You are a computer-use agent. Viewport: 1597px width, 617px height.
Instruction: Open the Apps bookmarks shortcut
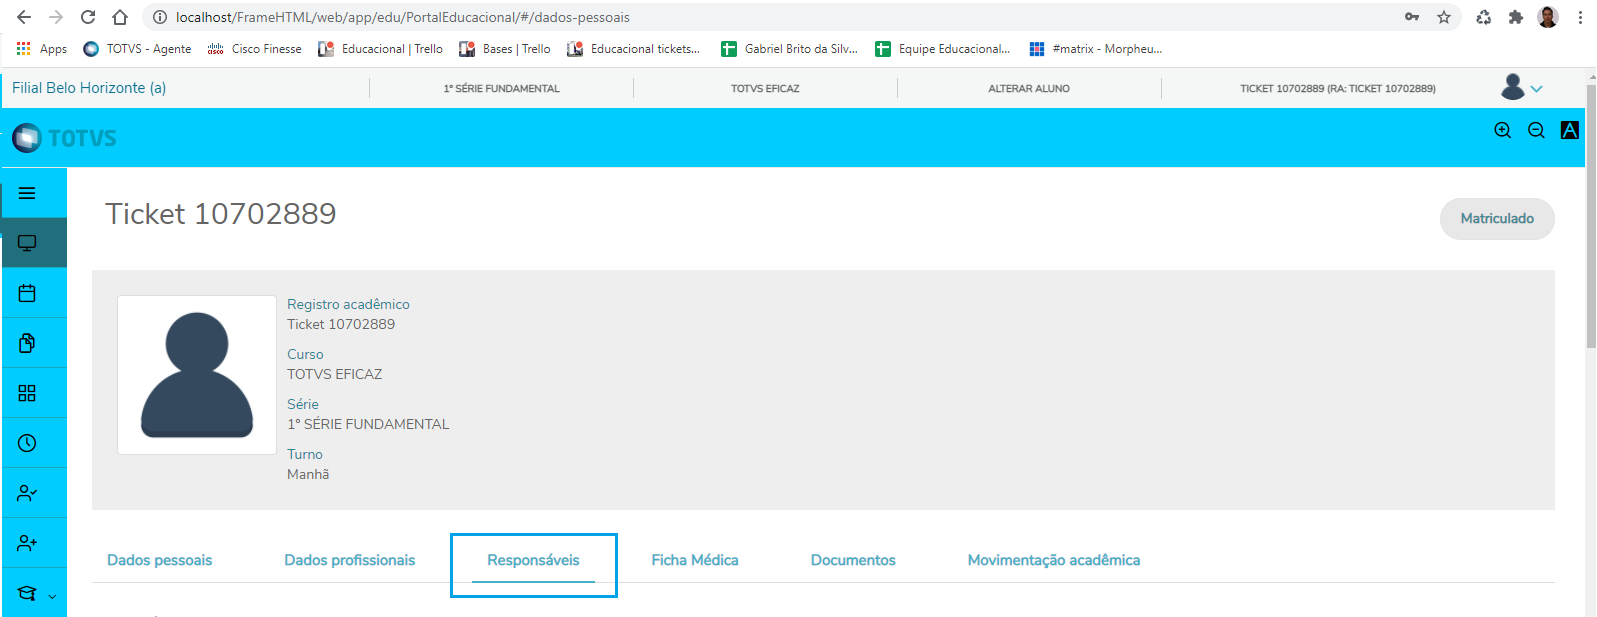pyautogui.click(x=42, y=49)
